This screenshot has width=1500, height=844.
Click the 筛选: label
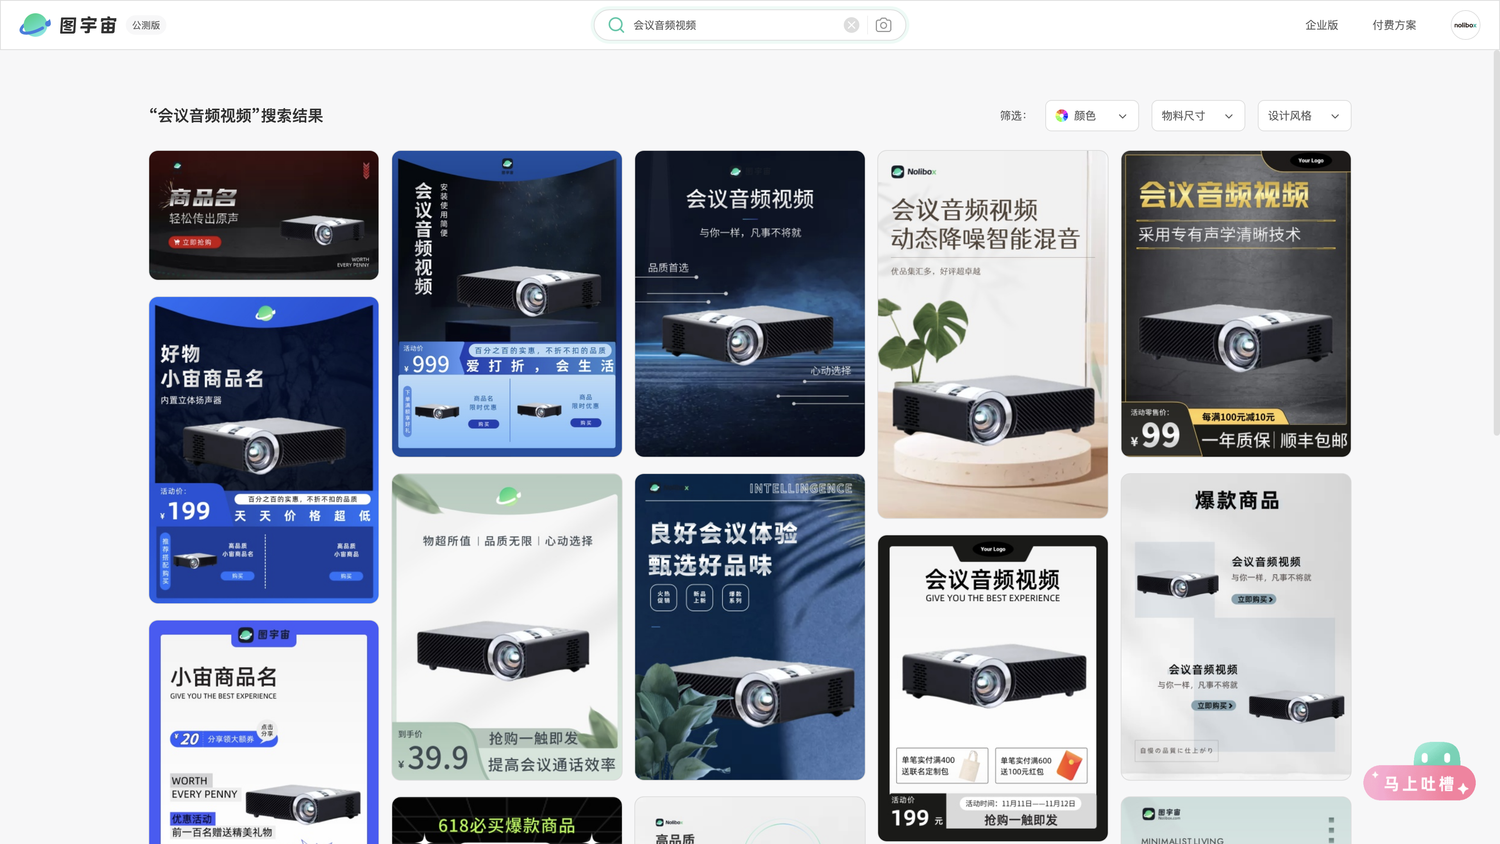1013,116
